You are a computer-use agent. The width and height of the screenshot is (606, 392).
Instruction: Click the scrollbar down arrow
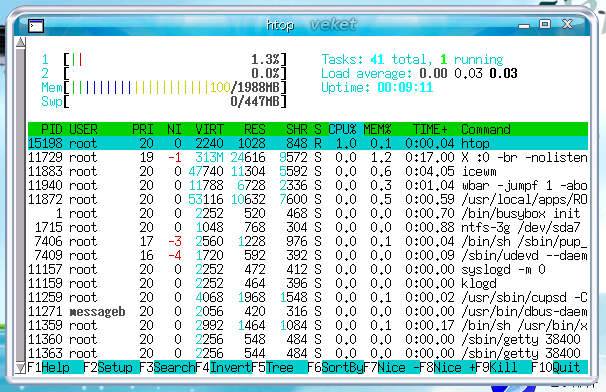pos(21,368)
